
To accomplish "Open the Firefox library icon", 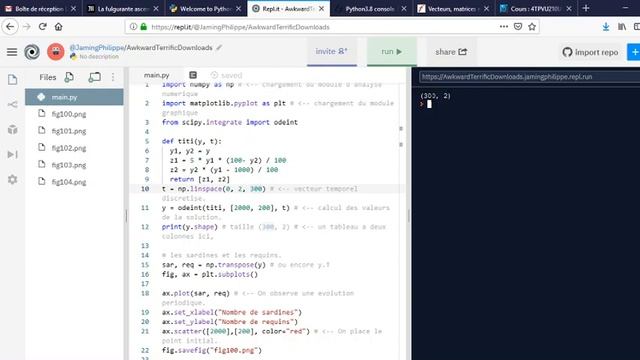I will 622,27.
